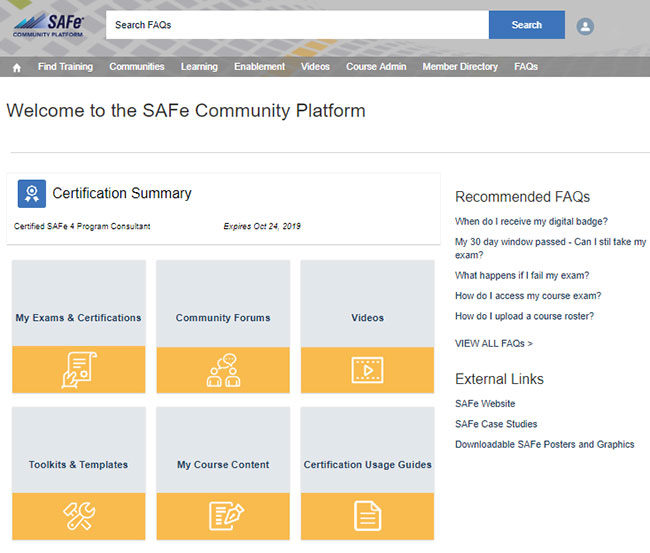The width and height of the screenshot is (650, 553).
Task: Click the Certification Summary heading
Action: click(x=122, y=194)
